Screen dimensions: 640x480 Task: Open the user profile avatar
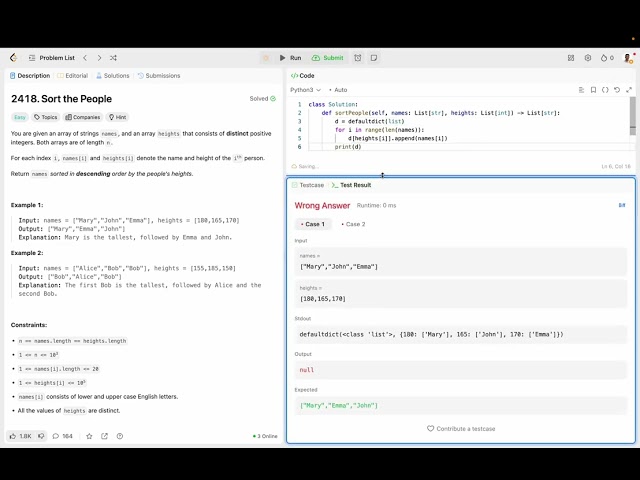(628, 58)
